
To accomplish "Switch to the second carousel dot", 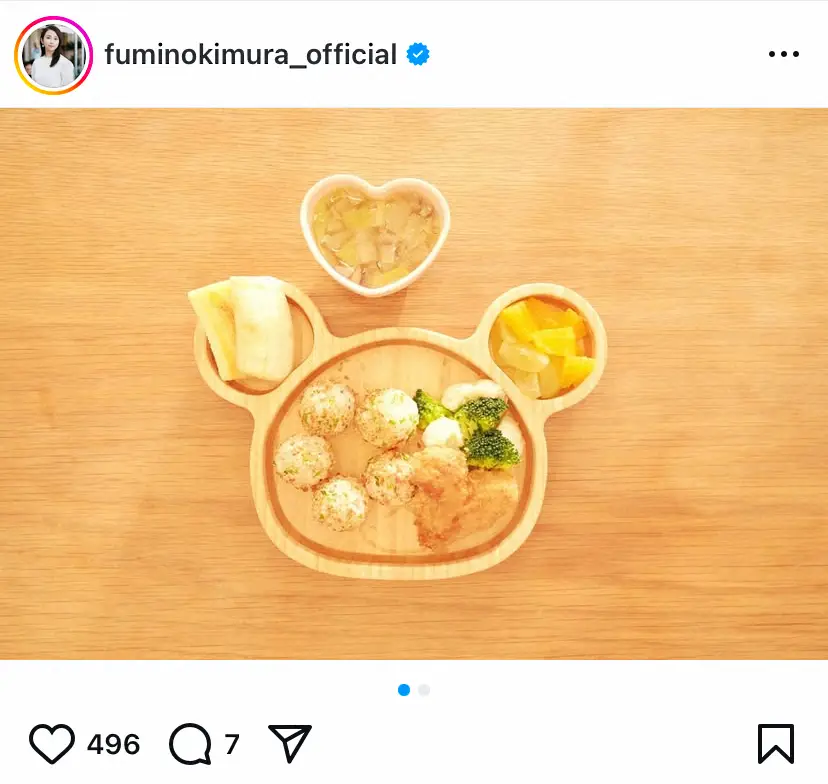I will pos(424,690).
